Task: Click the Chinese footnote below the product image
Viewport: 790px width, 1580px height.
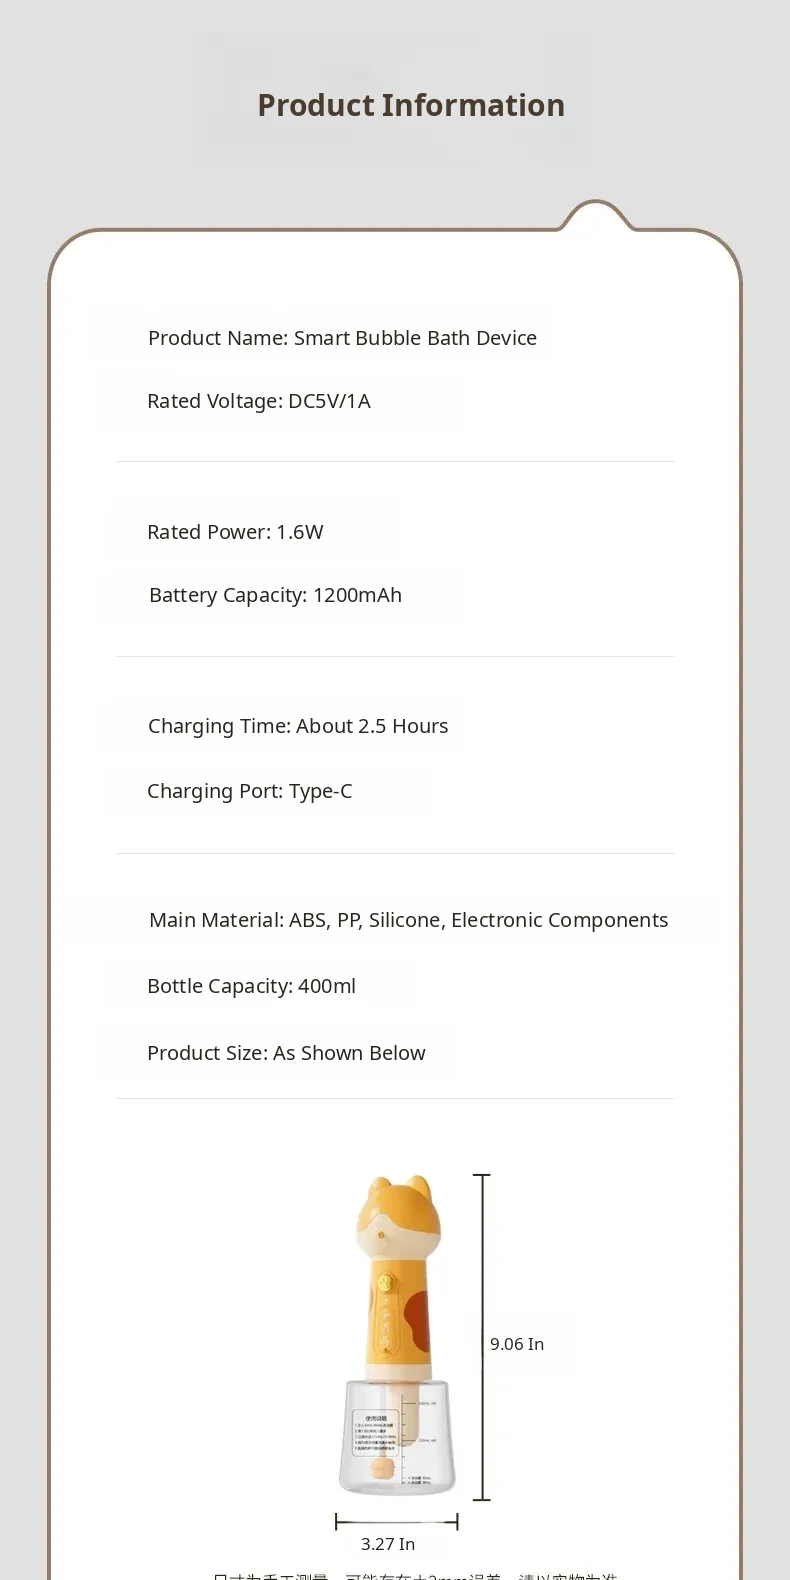Action: point(415,1575)
